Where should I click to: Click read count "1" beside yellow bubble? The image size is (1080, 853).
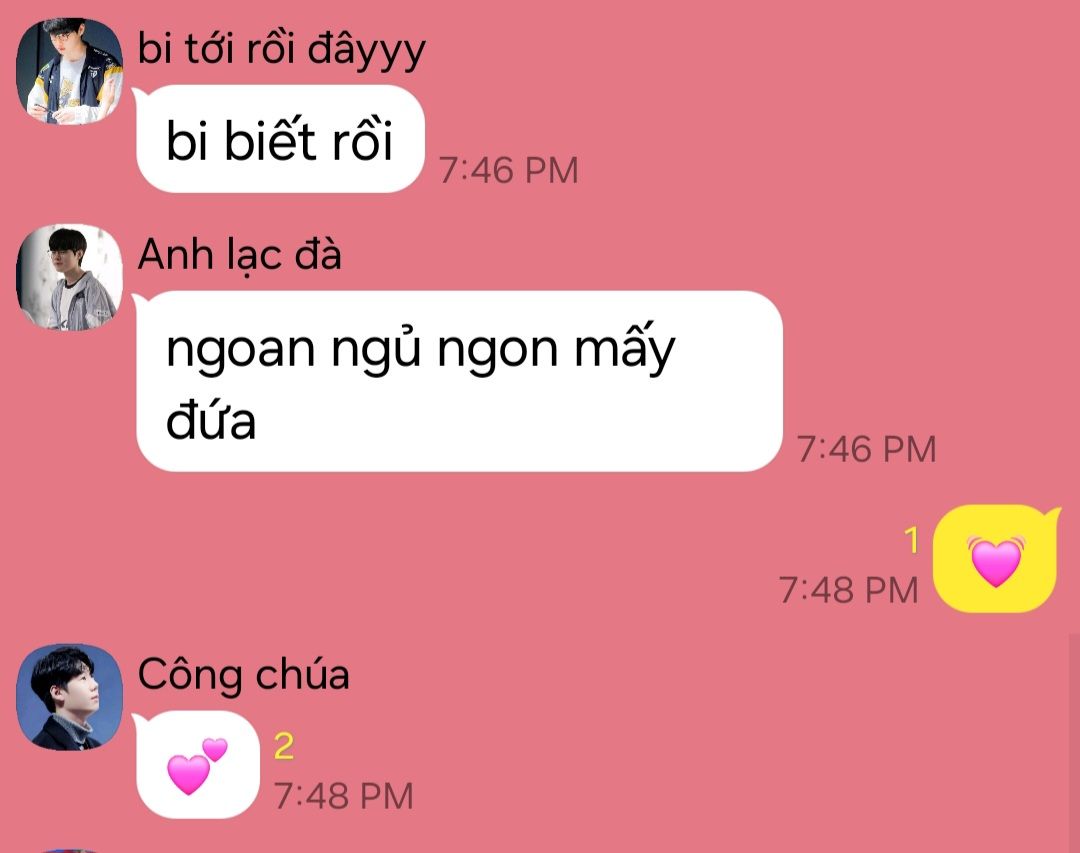coord(912,540)
